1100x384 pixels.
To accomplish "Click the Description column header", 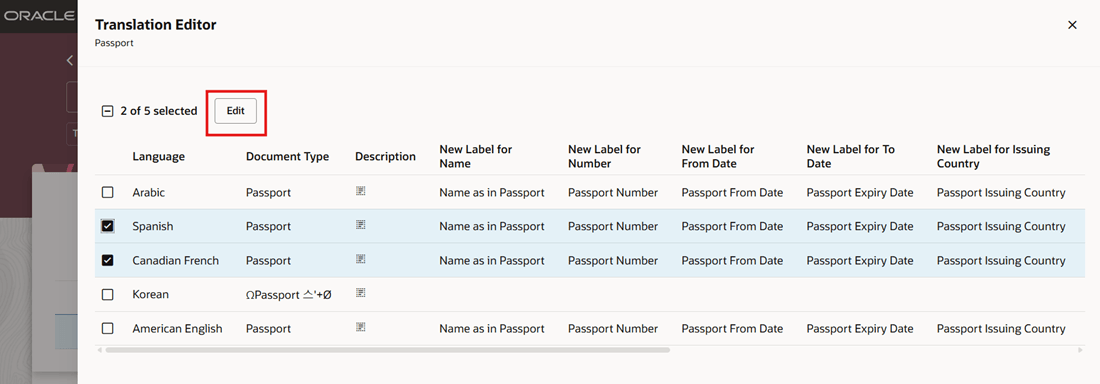I will click(386, 157).
